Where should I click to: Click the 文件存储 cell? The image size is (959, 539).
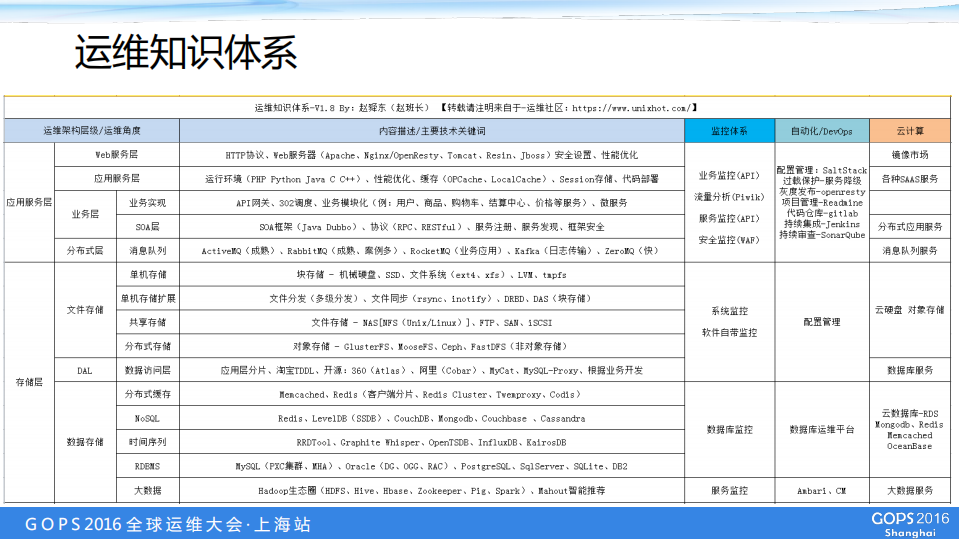[x=85, y=310]
